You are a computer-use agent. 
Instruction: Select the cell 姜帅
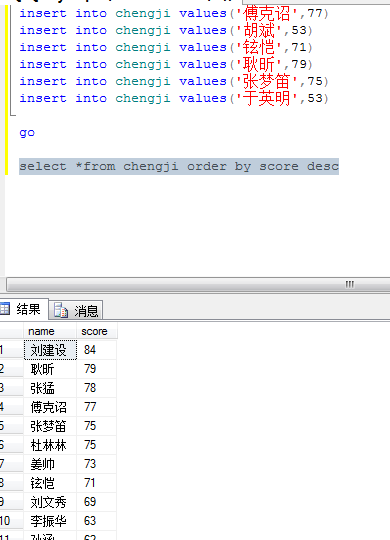click(50, 464)
